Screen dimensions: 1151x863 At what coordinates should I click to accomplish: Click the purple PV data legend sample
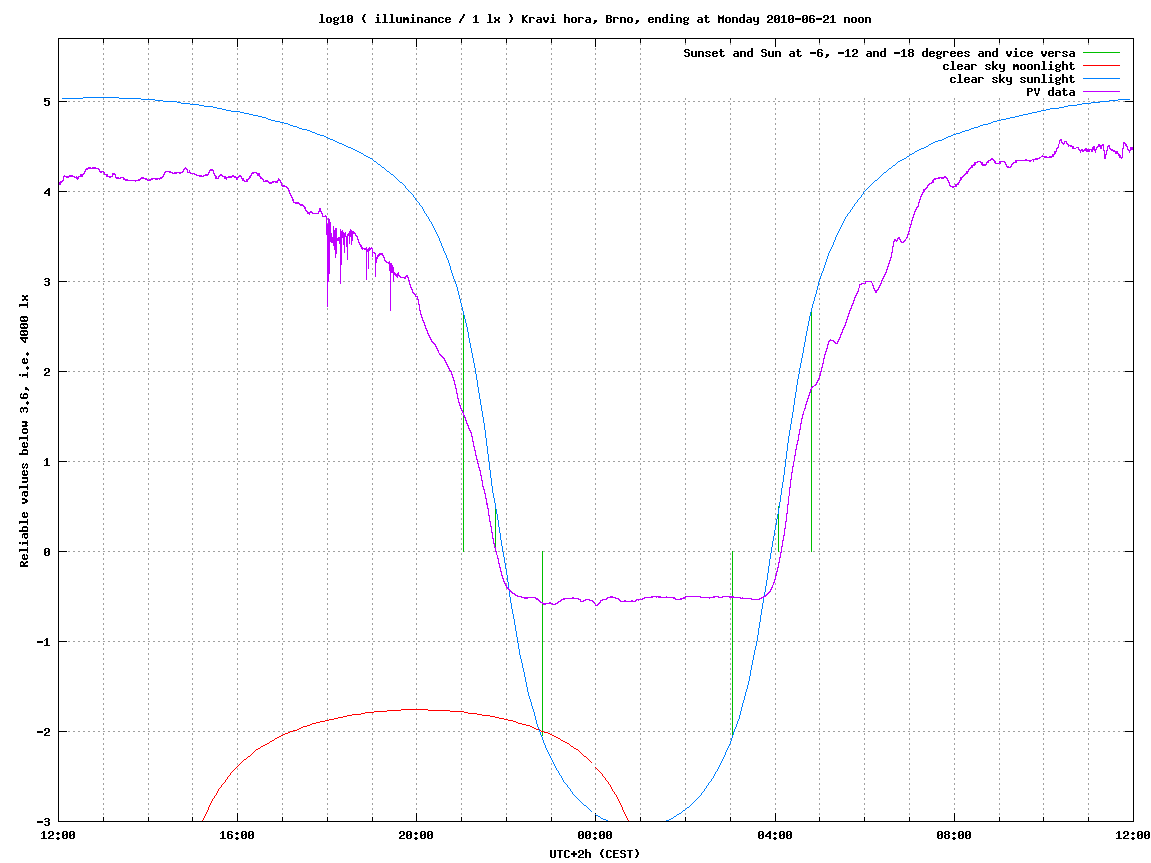click(1101, 92)
